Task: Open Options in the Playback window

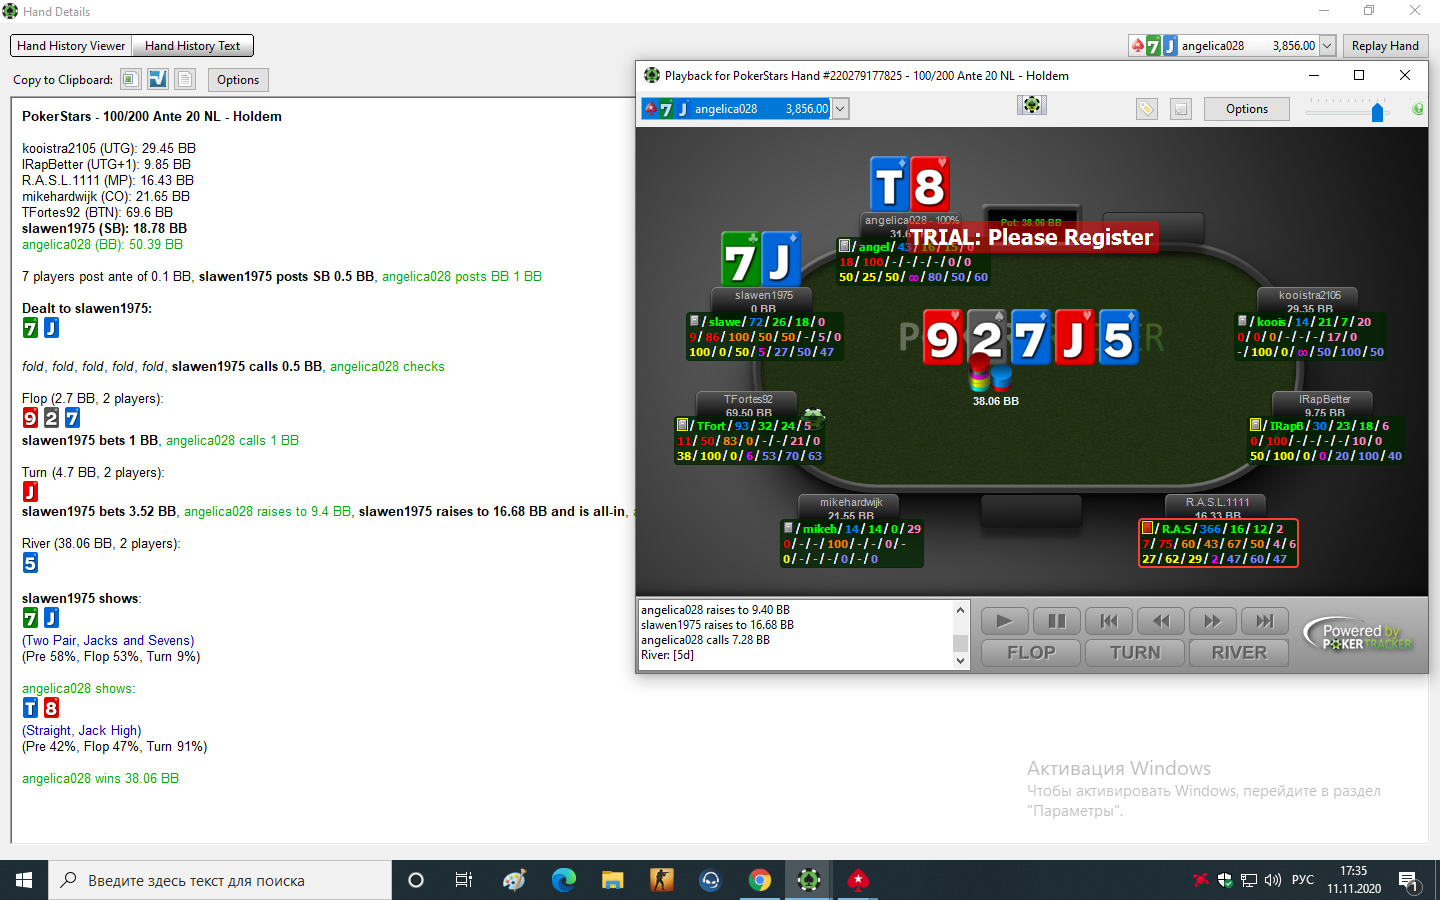Action: click(1247, 109)
